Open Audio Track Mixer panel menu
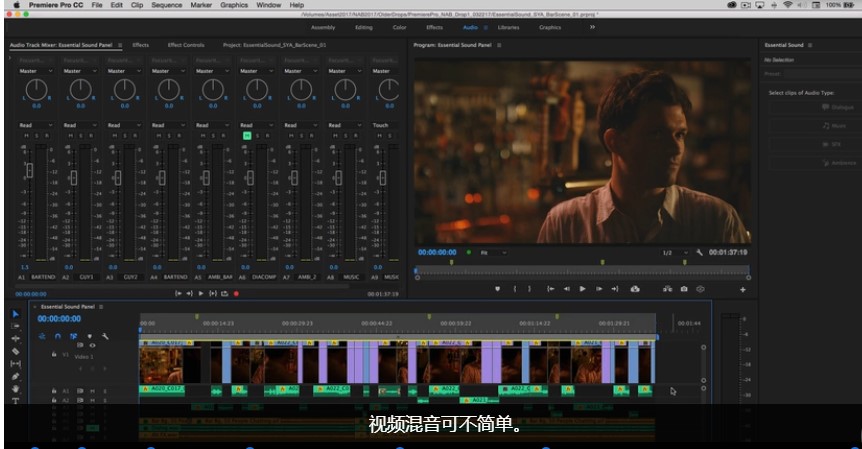 120,45
